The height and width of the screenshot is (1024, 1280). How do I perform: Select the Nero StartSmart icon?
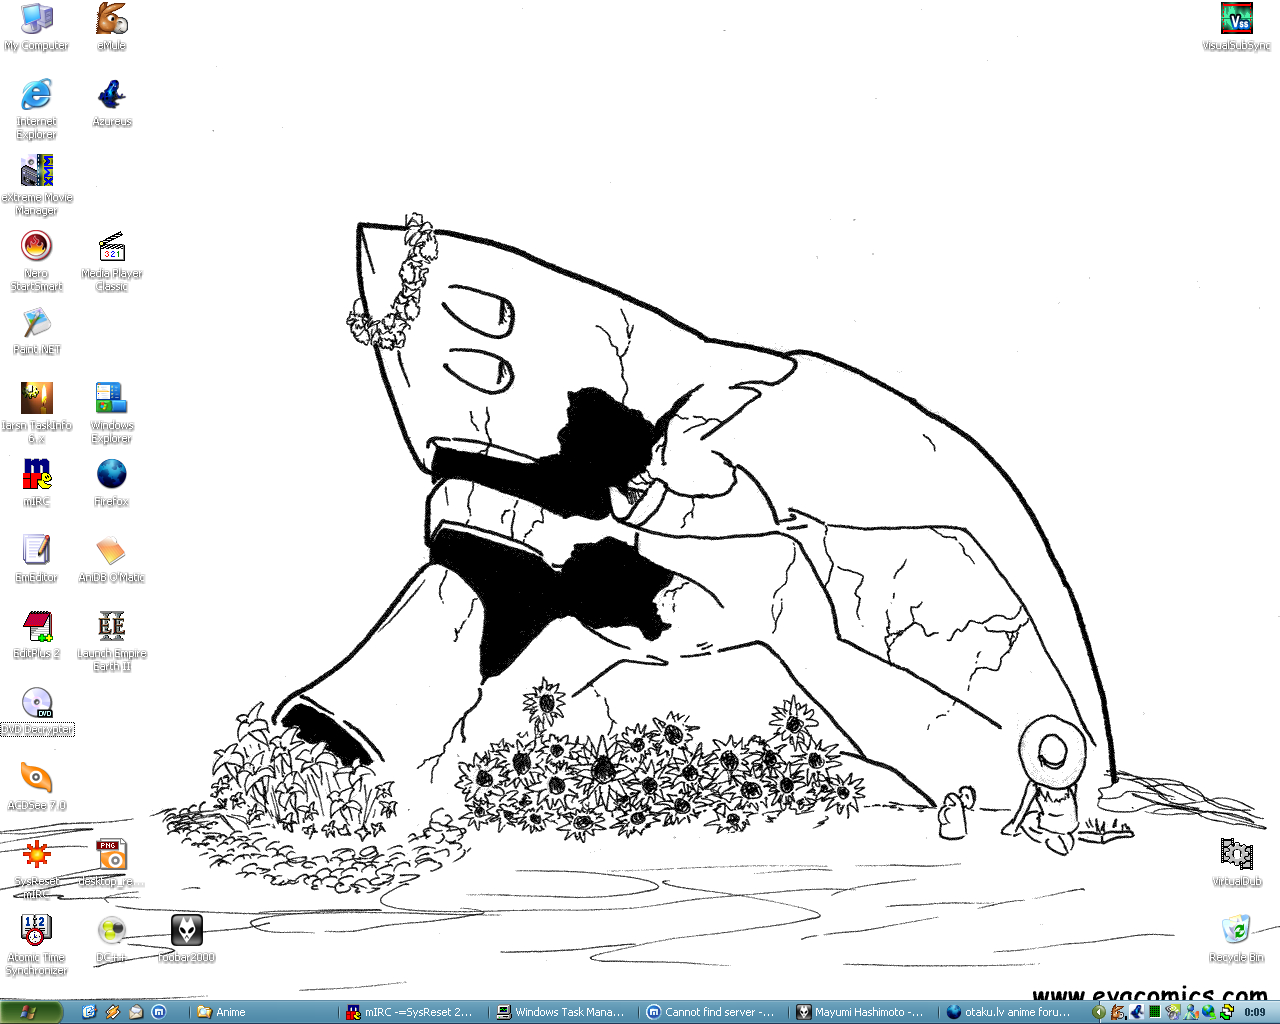click(36, 262)
